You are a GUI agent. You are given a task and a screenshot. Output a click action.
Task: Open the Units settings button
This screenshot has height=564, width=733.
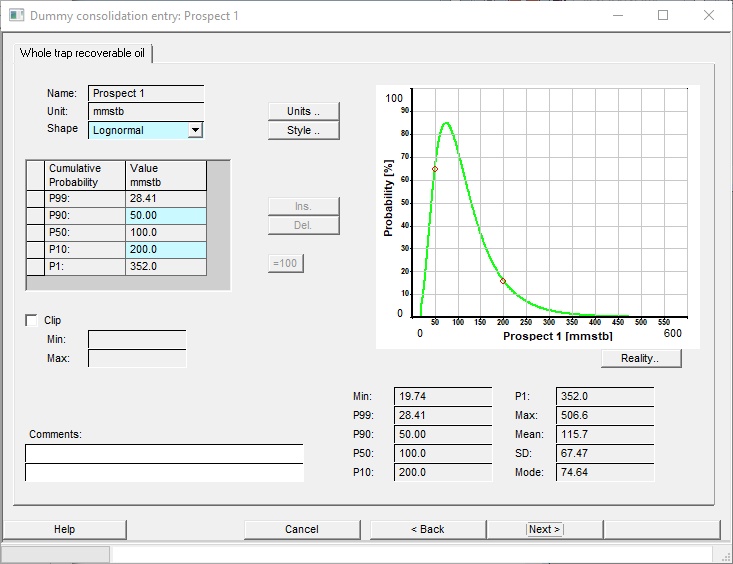pyautogui.click(x=303, y=111)
